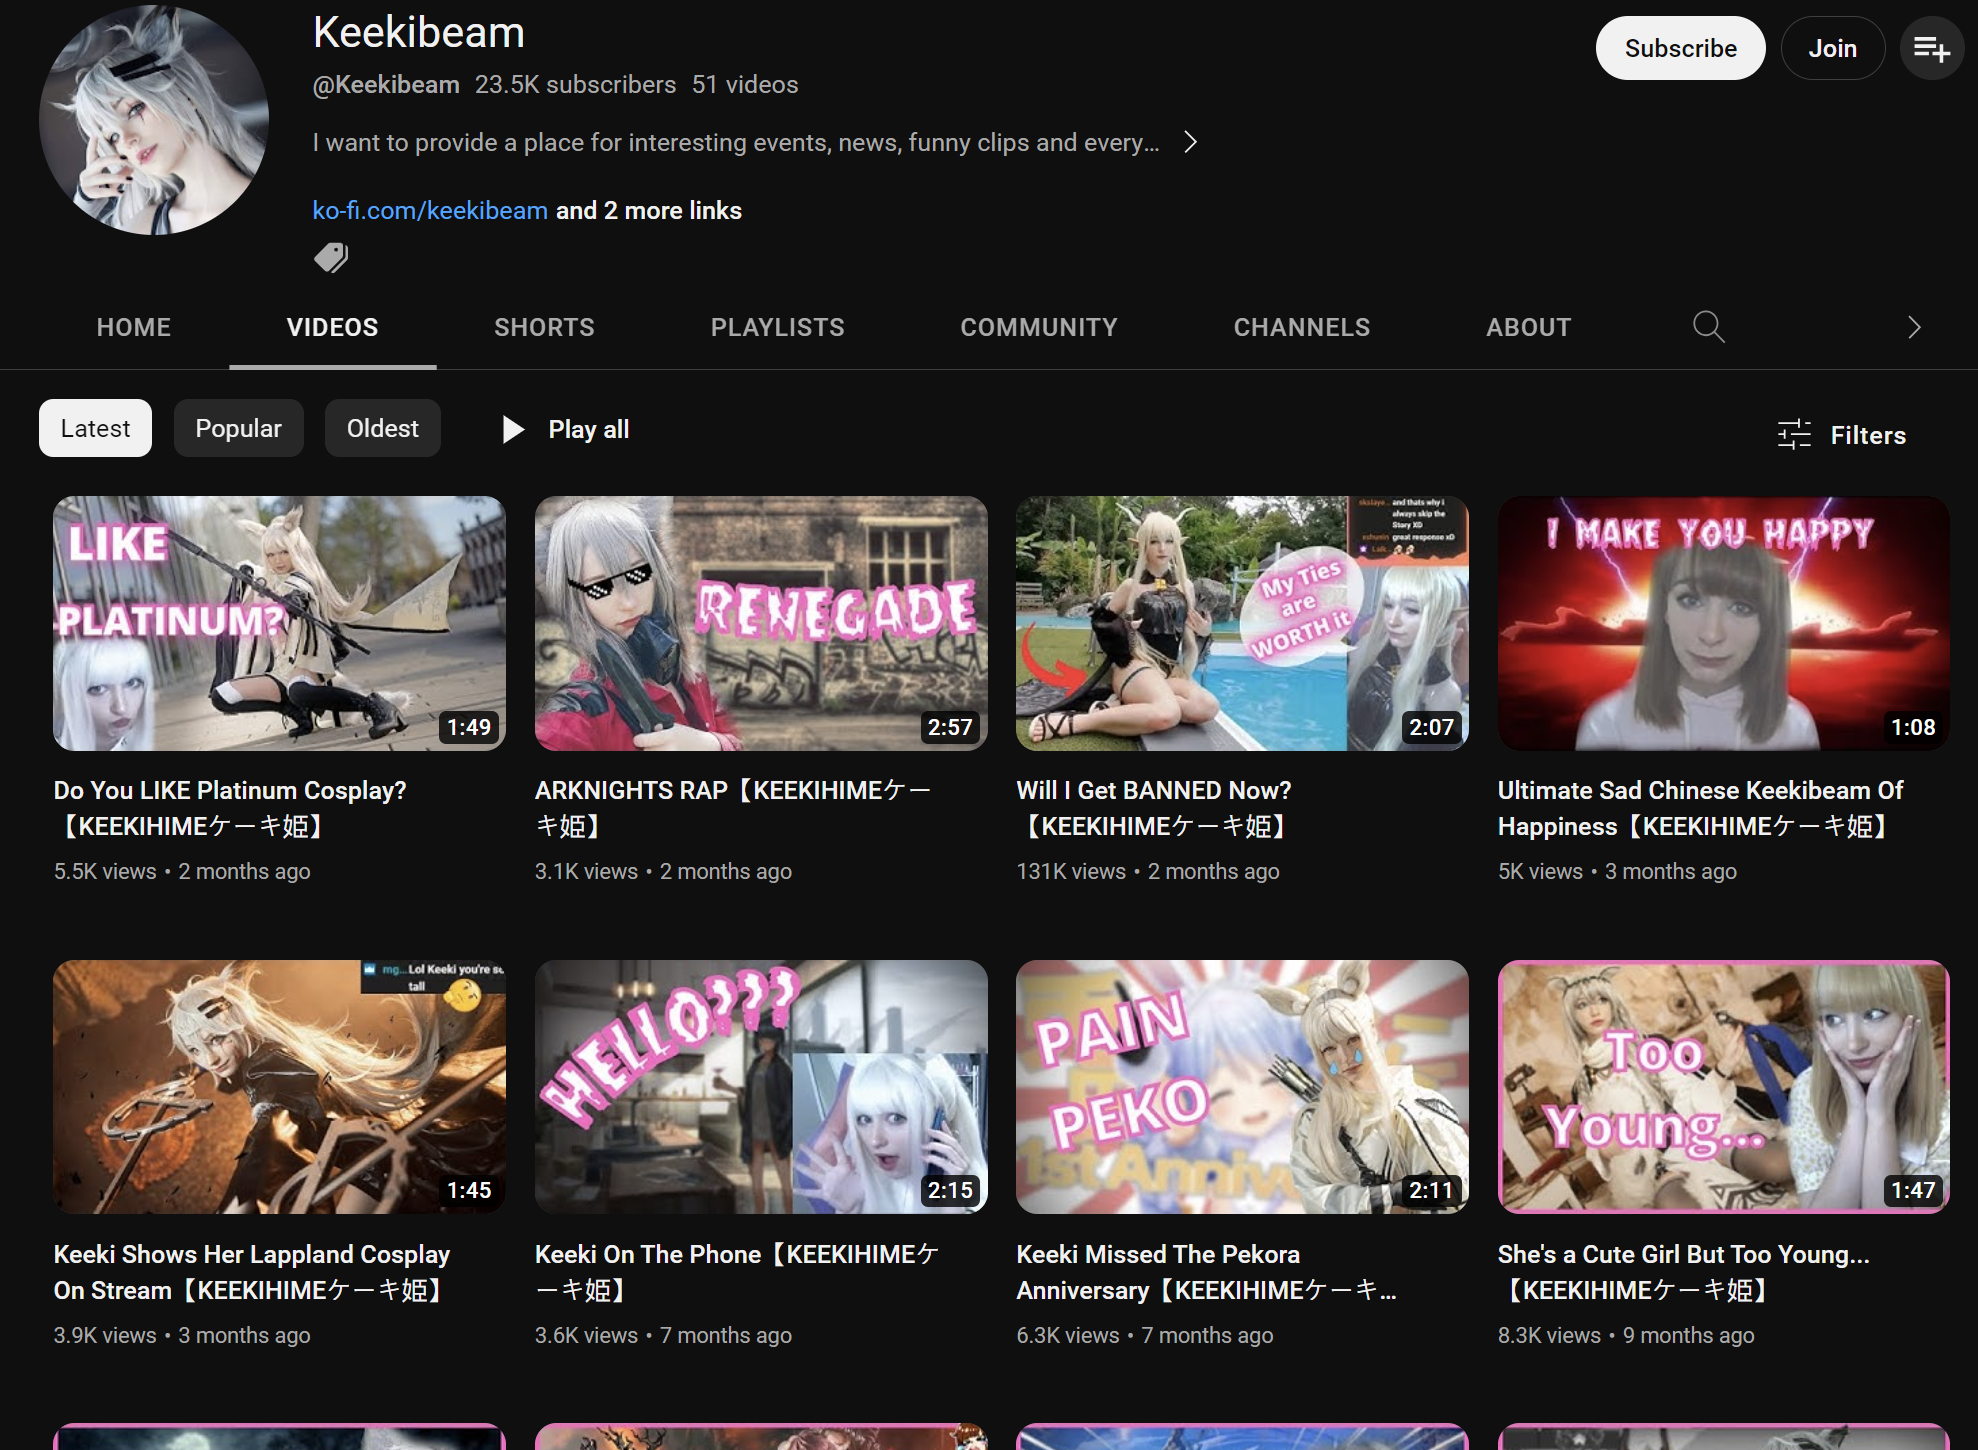
Task: Click the '131K views • 2 months ago' text
Action: [x=1148, y=871]
